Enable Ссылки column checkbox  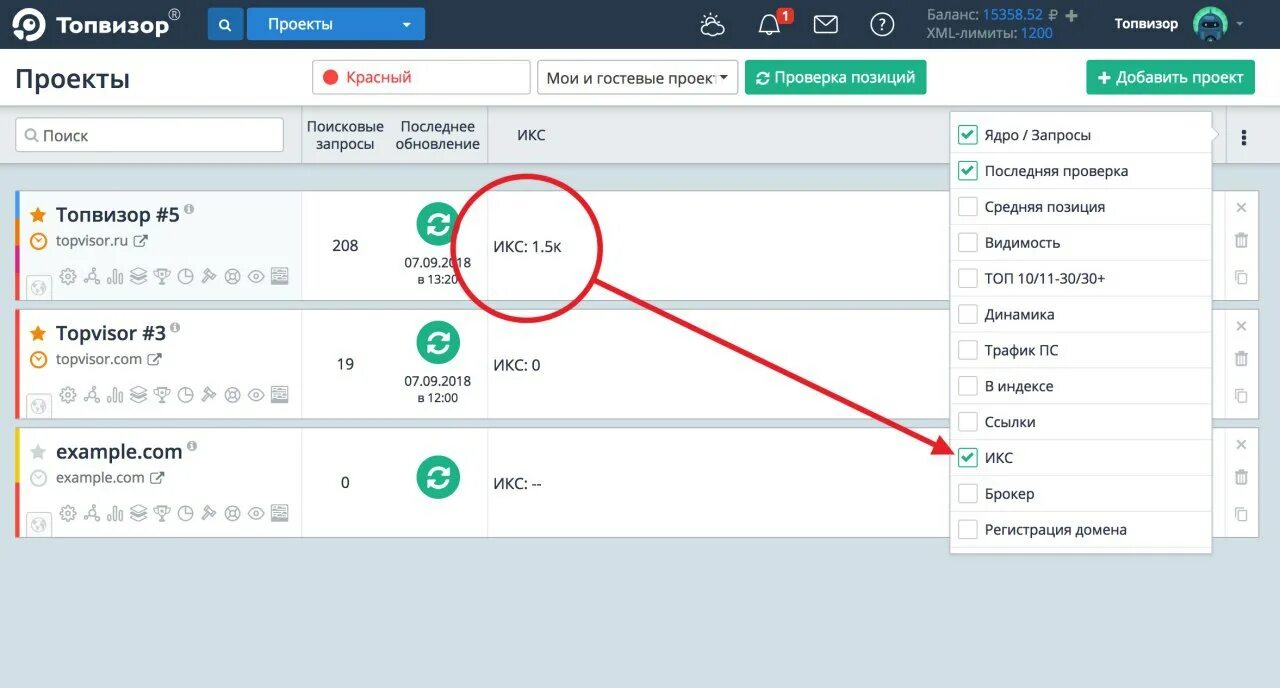tap(967, 422)
